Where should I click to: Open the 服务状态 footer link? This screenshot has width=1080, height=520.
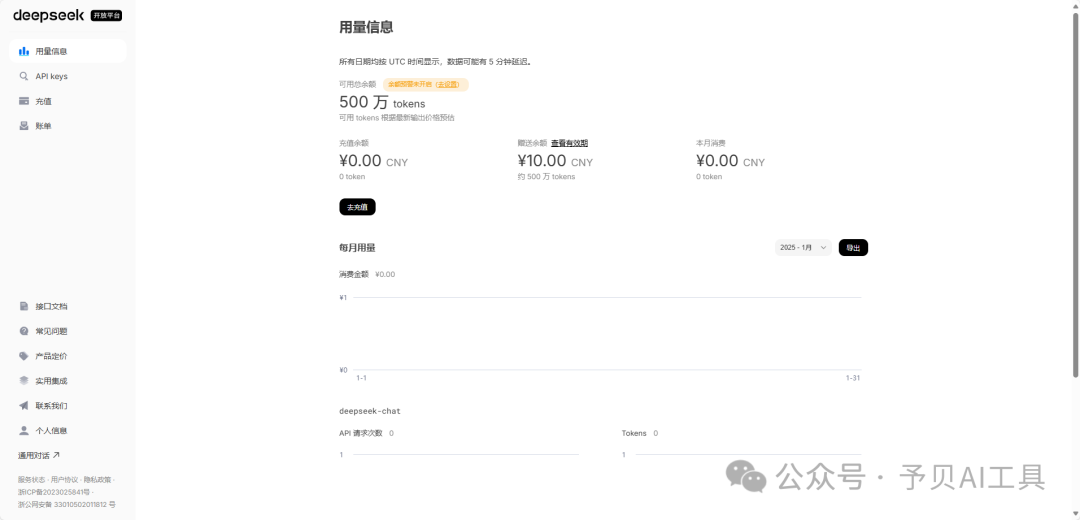[x=31, y=480]
